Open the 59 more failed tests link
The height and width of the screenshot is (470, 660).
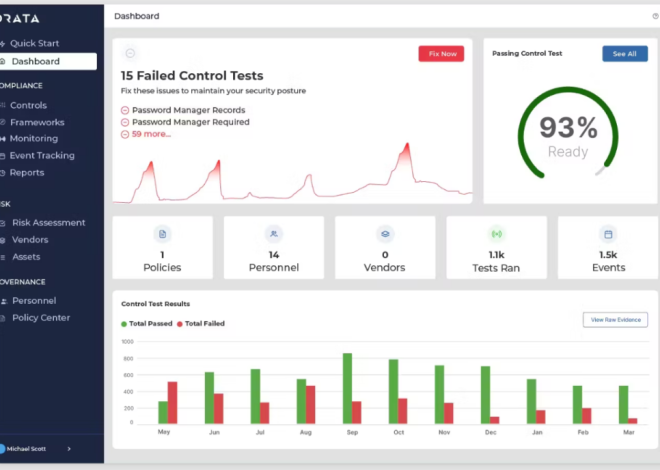pos(151,134)
